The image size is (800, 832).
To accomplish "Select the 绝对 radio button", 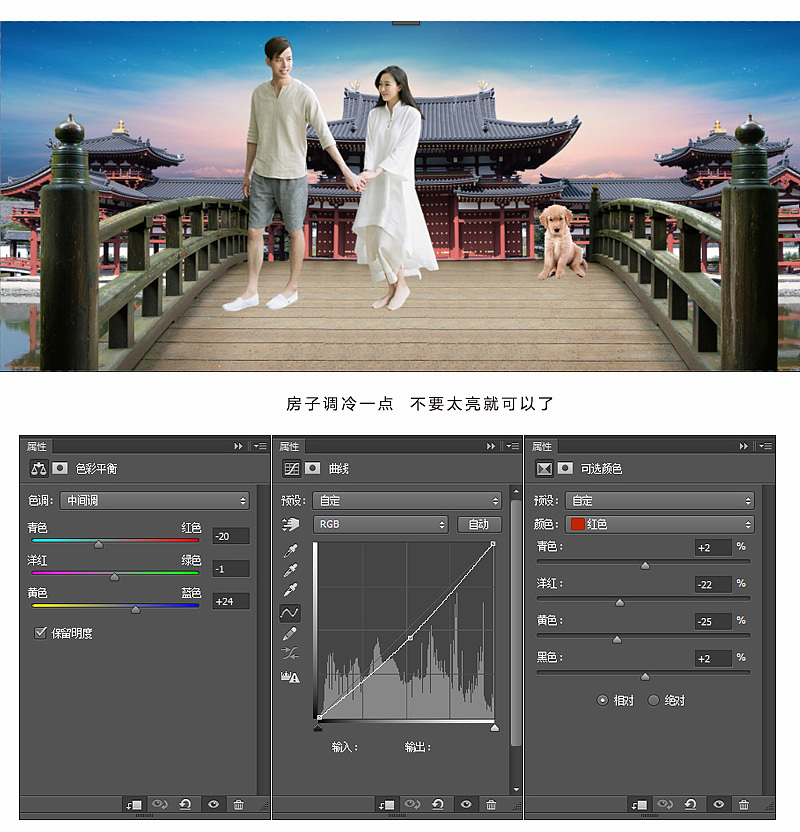I will point(654,700).
